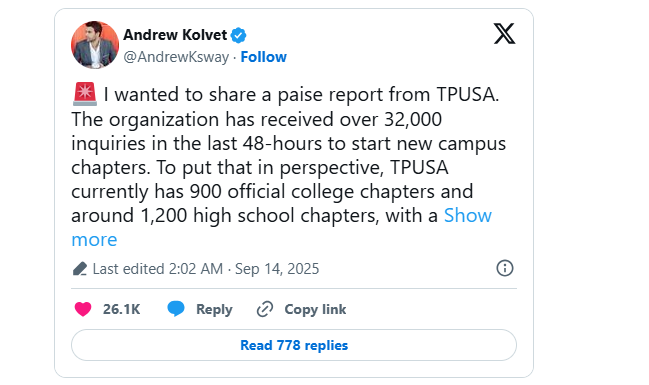Click the chain link copy icon
The image size is (649, 385).
[x=265, y=309]
